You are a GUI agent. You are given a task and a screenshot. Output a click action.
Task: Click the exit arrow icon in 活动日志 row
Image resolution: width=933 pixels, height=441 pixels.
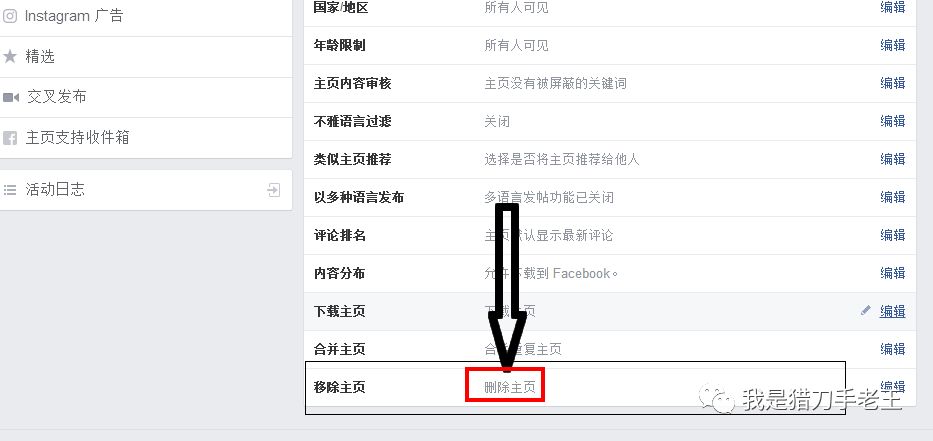[x=273, y=190]
